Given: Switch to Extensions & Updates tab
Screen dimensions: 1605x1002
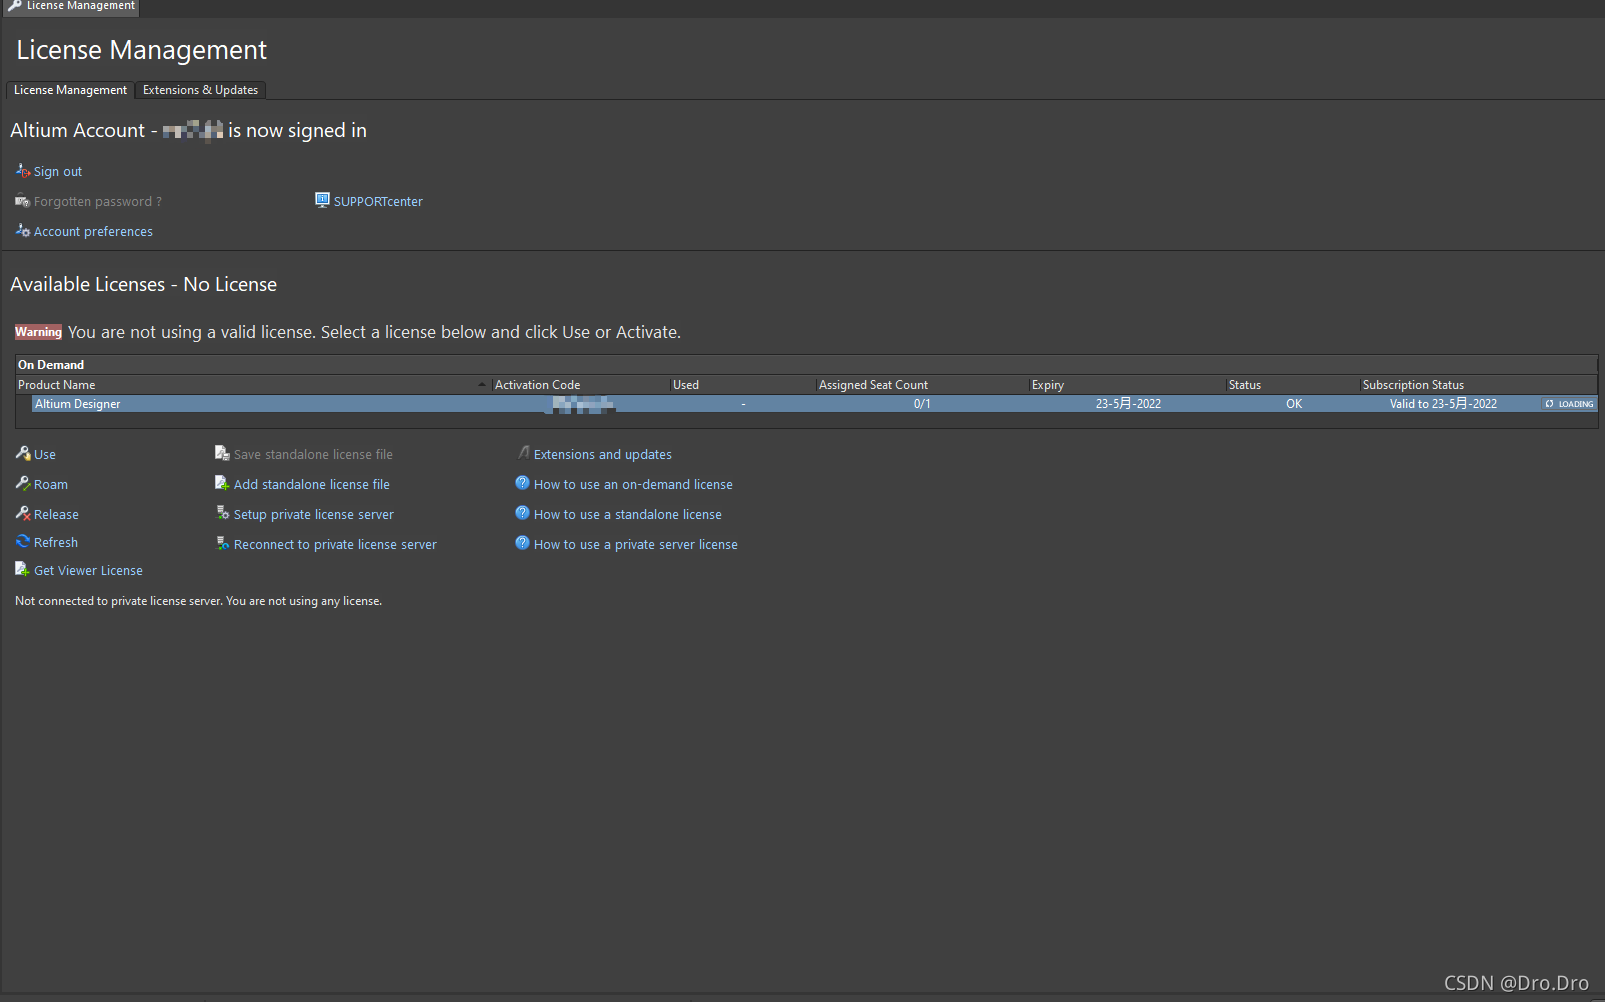Looking at the screenshot, I should 200,90.
